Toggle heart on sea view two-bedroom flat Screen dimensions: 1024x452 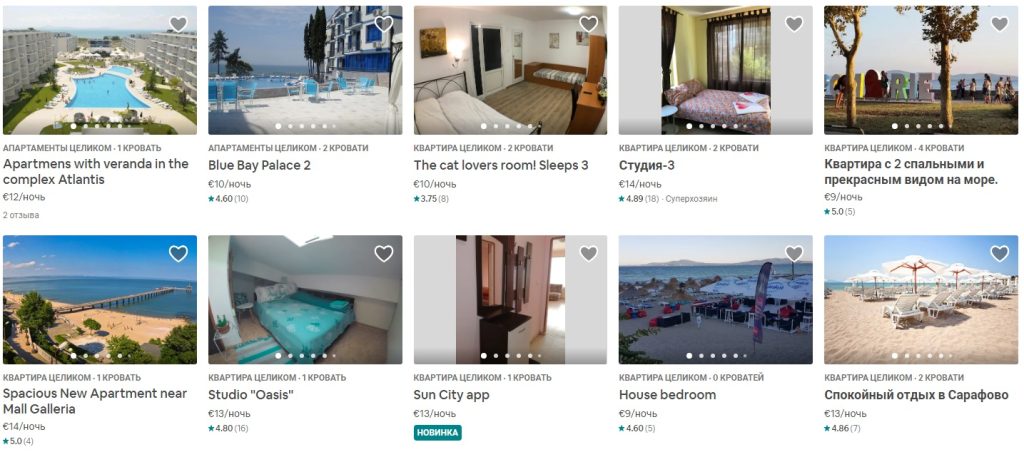(1000, 24)
